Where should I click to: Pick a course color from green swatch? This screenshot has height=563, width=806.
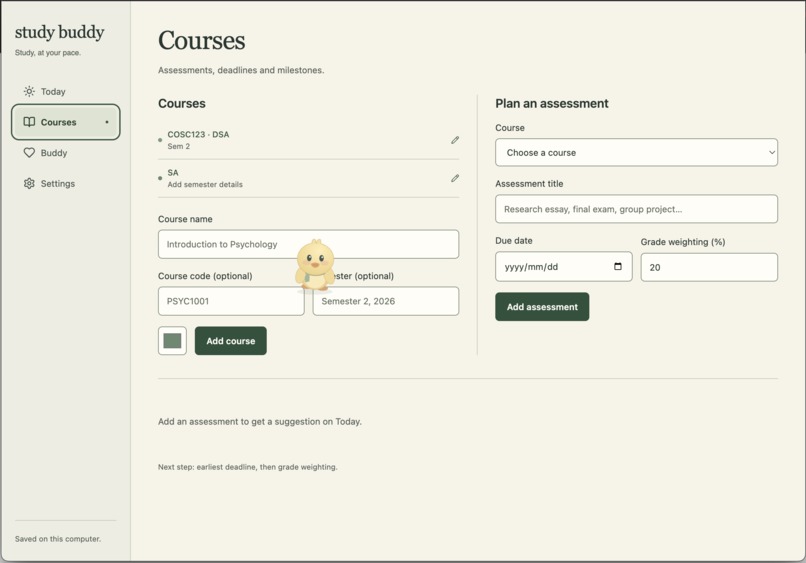[x=172, y=341]
